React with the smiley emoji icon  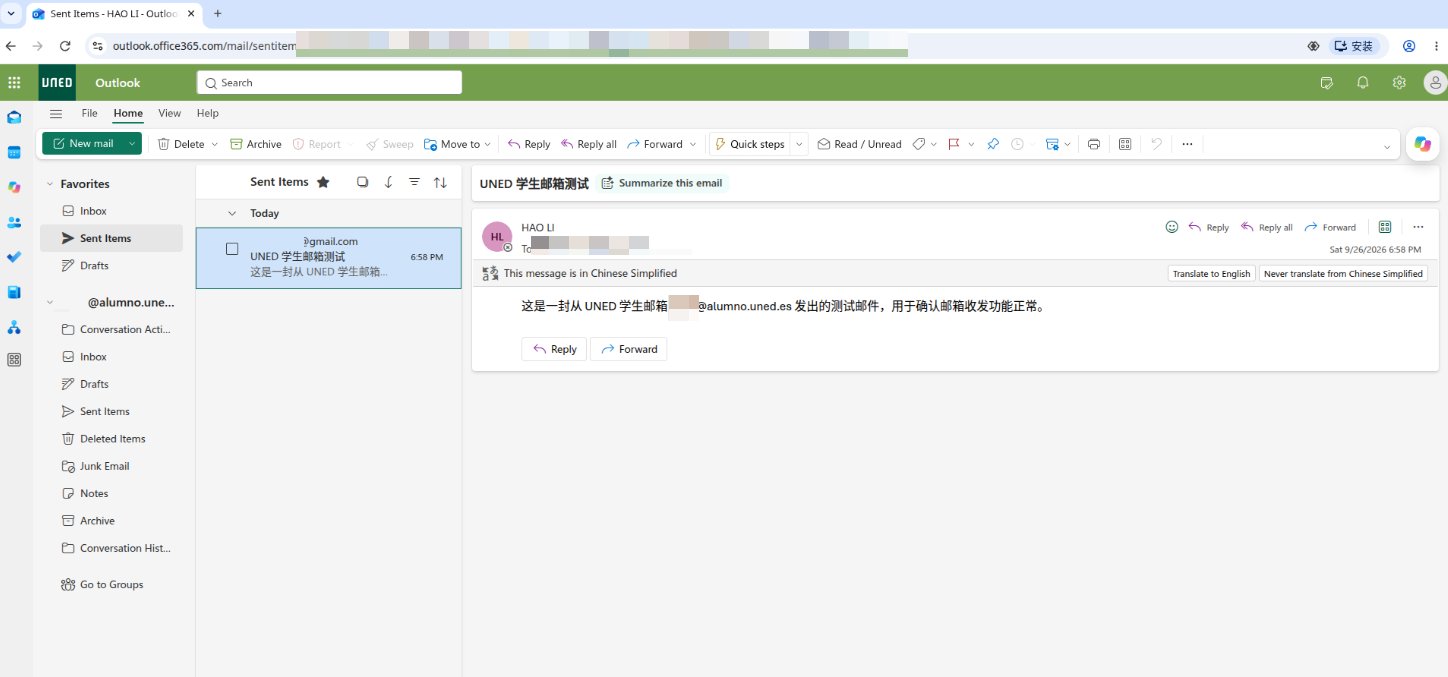point(1172,227)
